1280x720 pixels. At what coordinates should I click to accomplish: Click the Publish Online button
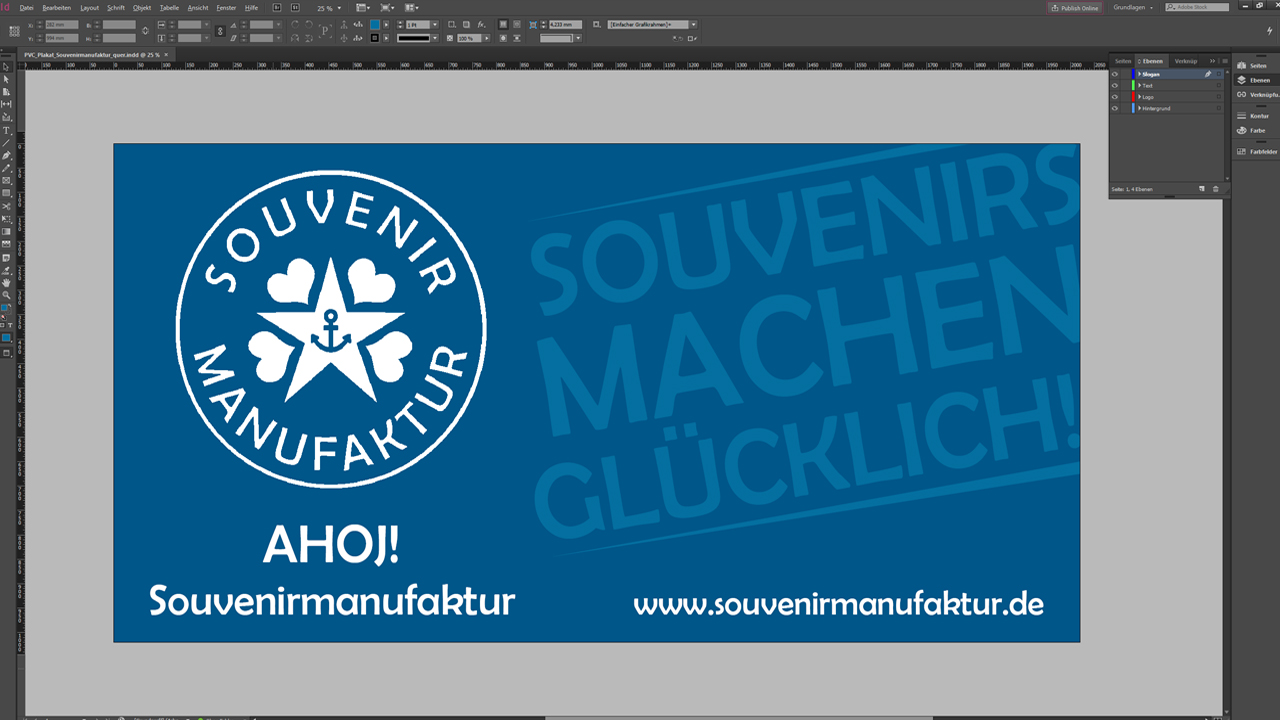(x=1075, y=8)
